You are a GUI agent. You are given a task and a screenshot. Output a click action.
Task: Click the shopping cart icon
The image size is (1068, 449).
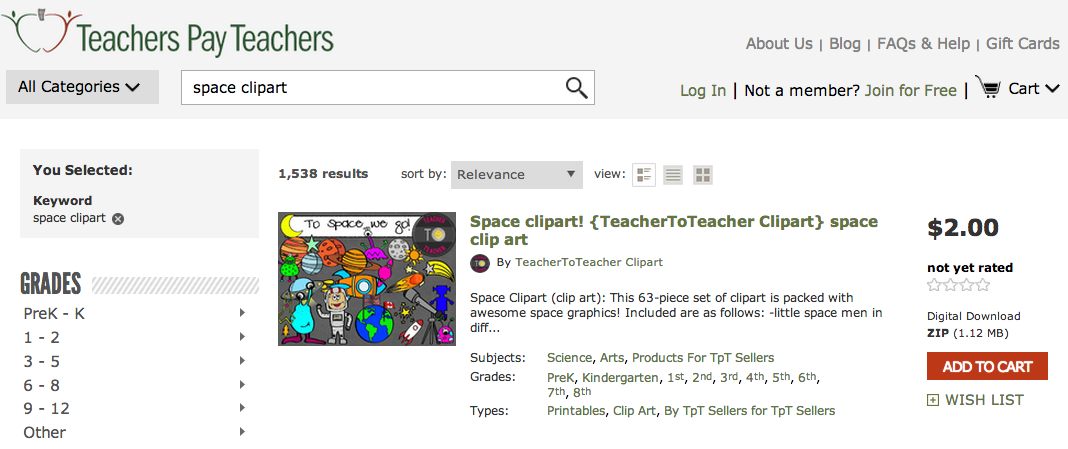click(x=988, y=87)
